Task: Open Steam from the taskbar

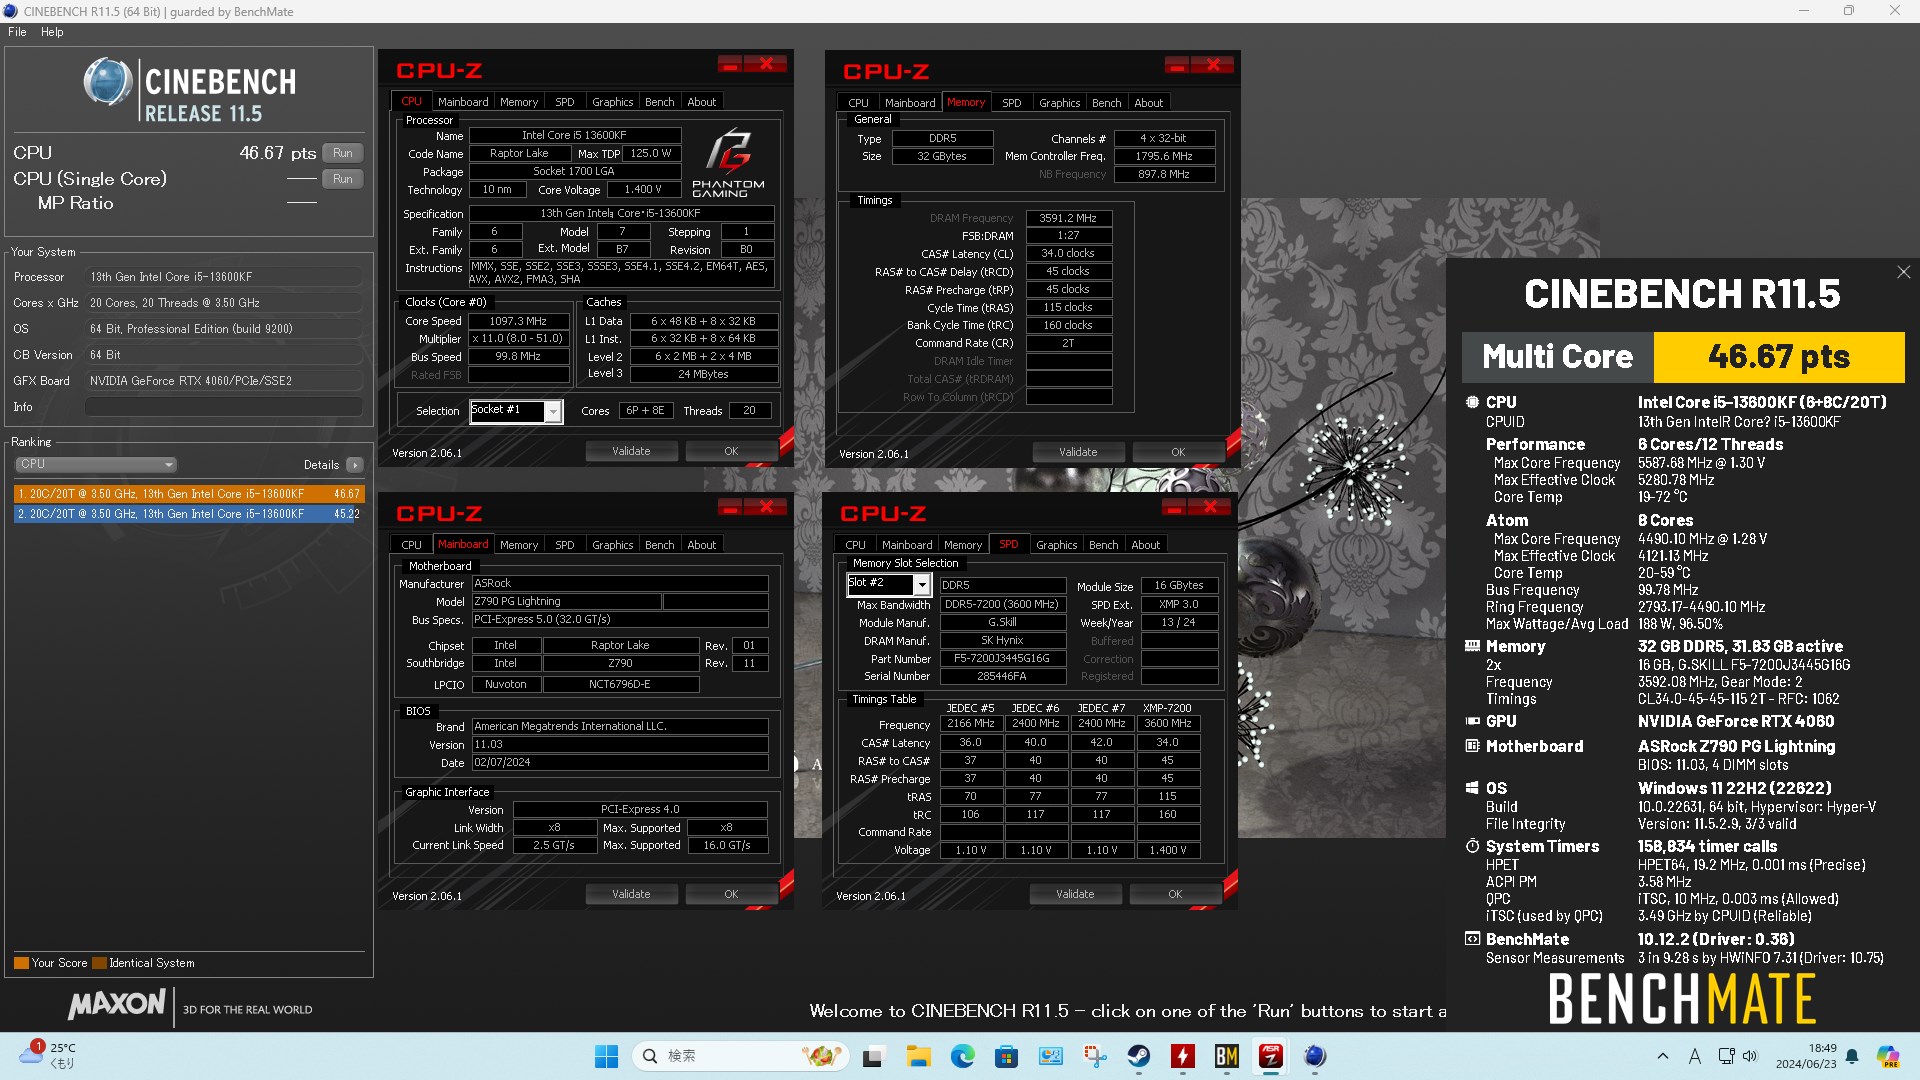Action: [1139, 1056]
